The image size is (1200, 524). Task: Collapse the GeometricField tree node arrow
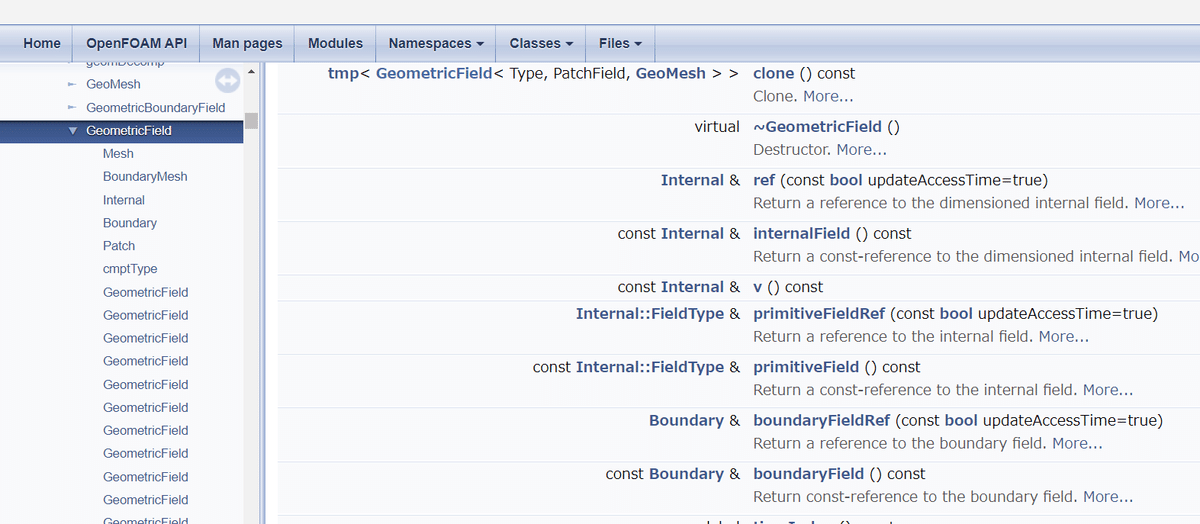[72, 131]
